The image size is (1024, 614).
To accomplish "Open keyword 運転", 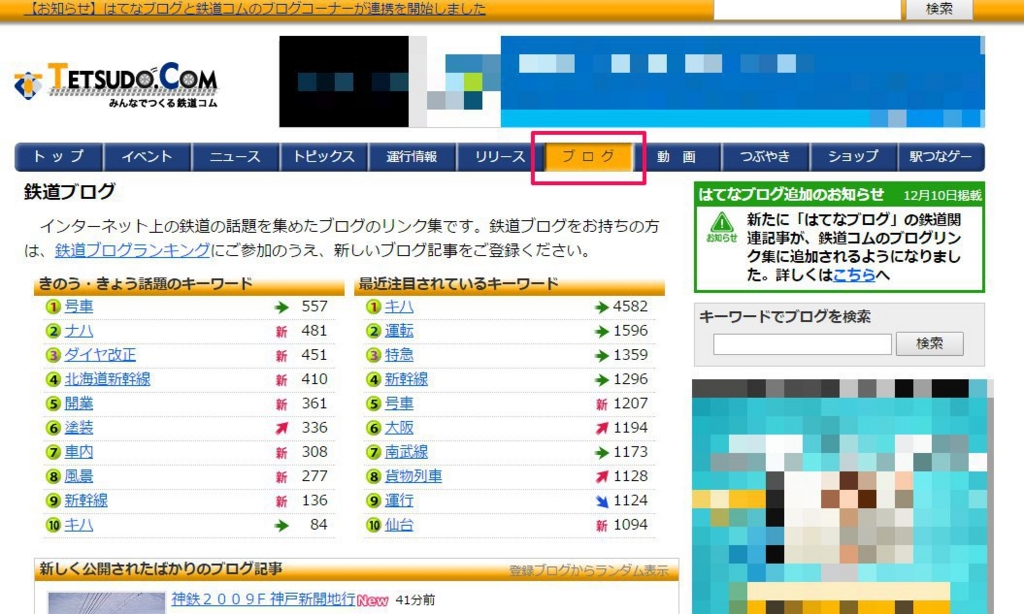I will click(398, 331).
